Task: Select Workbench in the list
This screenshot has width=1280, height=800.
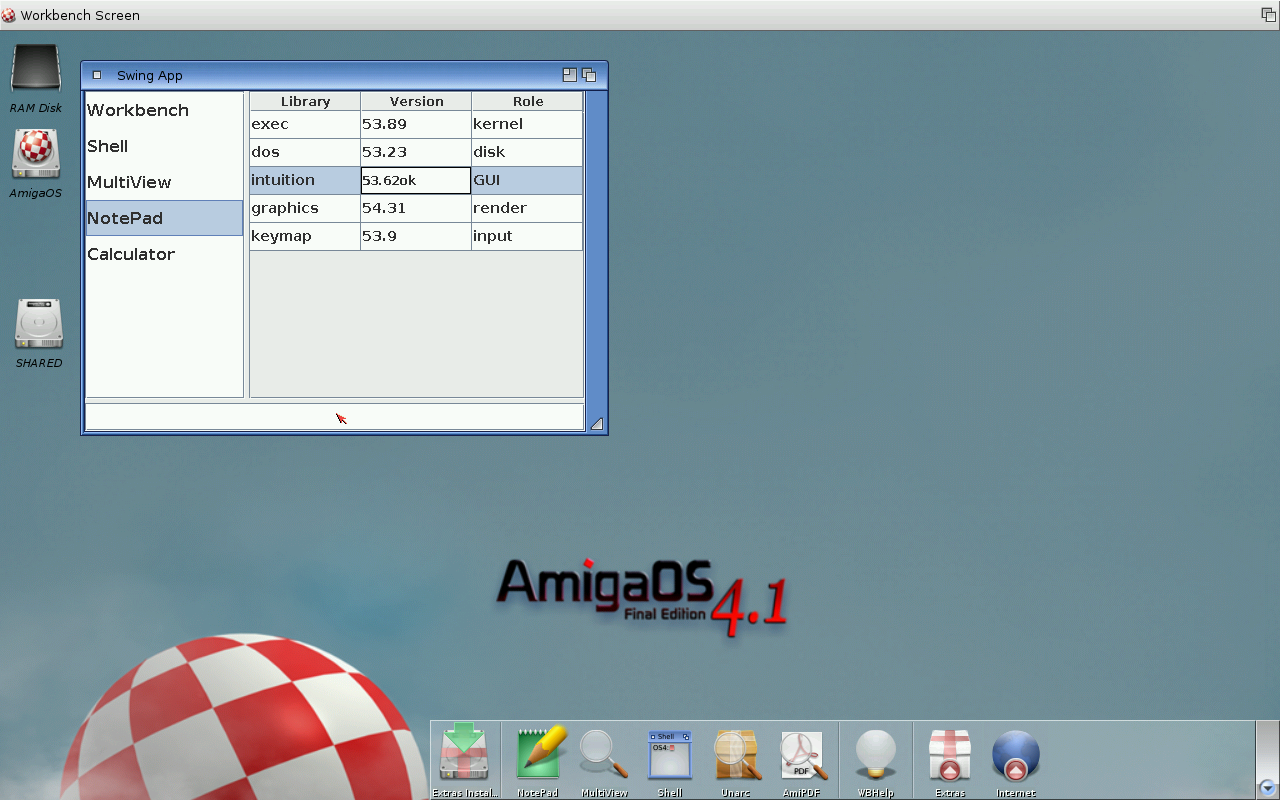Action: [164, 110]
